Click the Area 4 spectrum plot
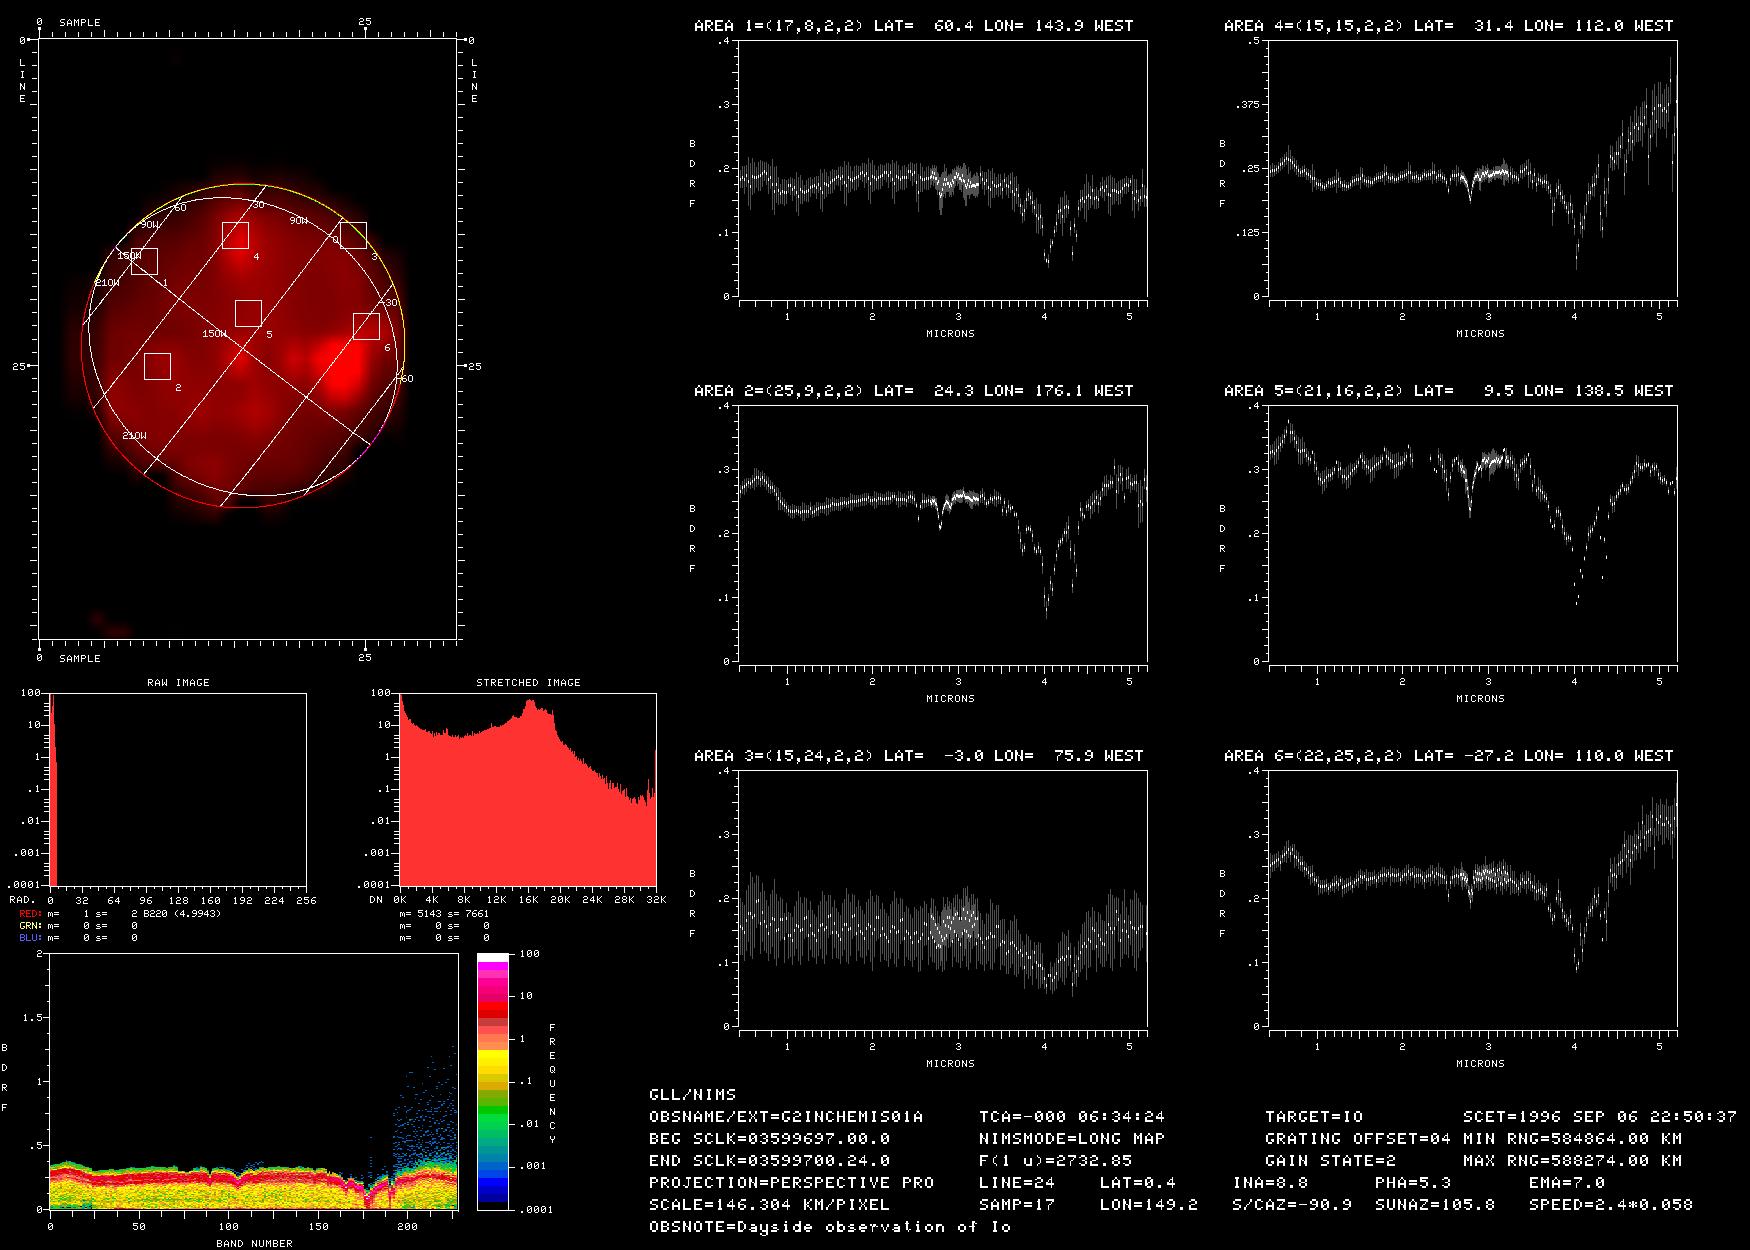Image resolution: width=1750 pixels, height=1250 pixels. tap(1473, 169)
